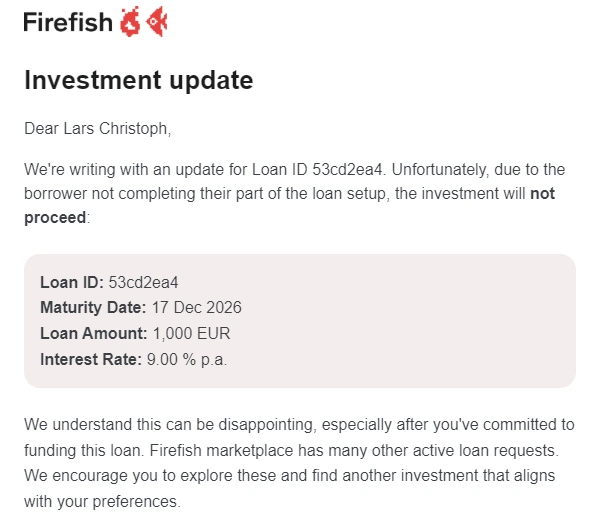Click the 9.00 % p.a. rate value
Screen dimensions: 605x530
coord(187,360)
